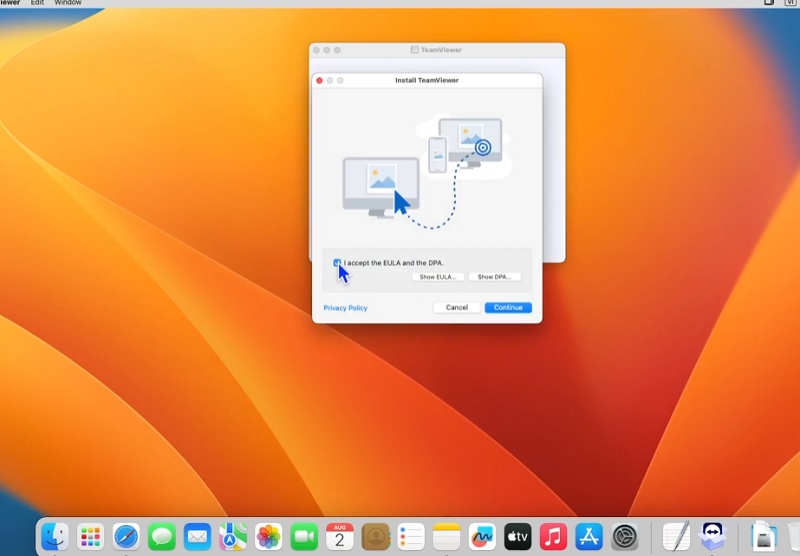Launch Music from the dock
Image resolution: width=800 pixels, height=556 pixels.
pos(554,537)
